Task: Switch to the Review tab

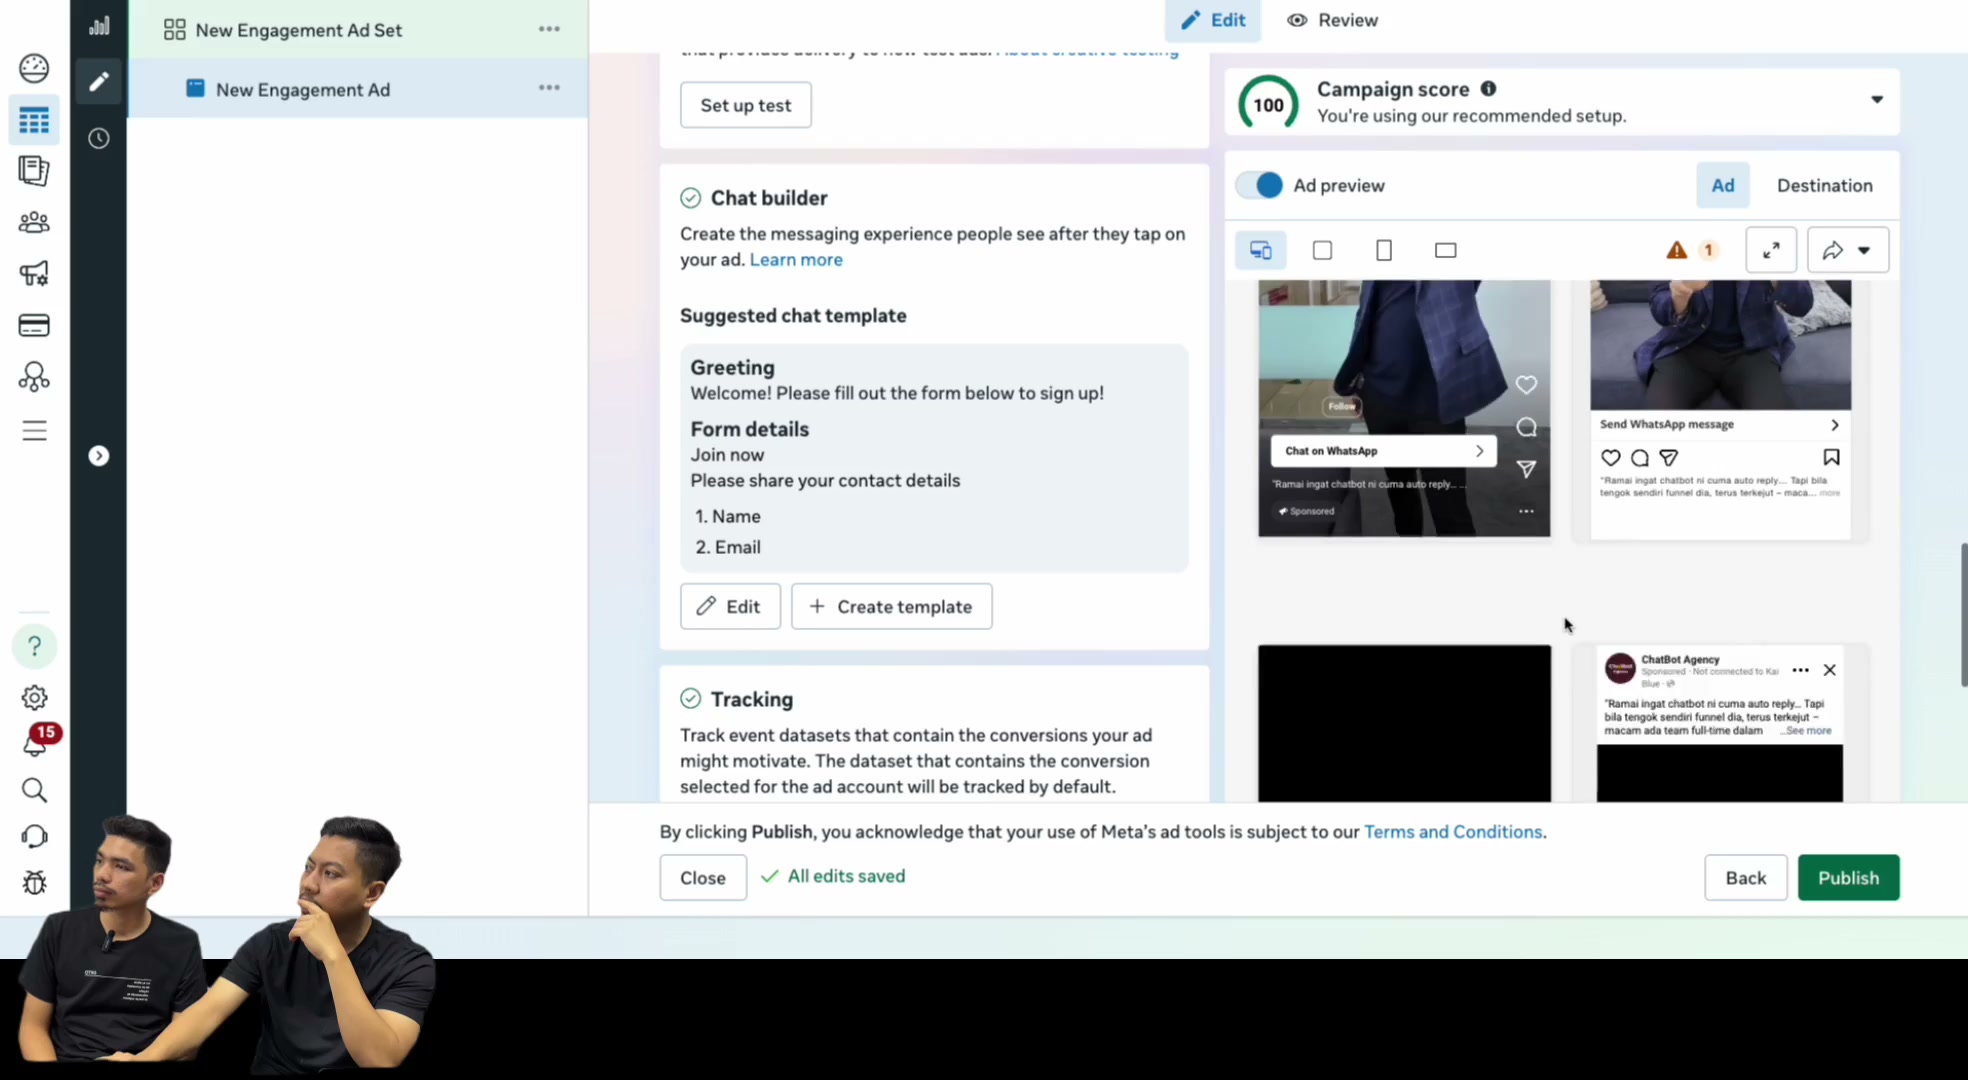Action: click(1332, 20)
